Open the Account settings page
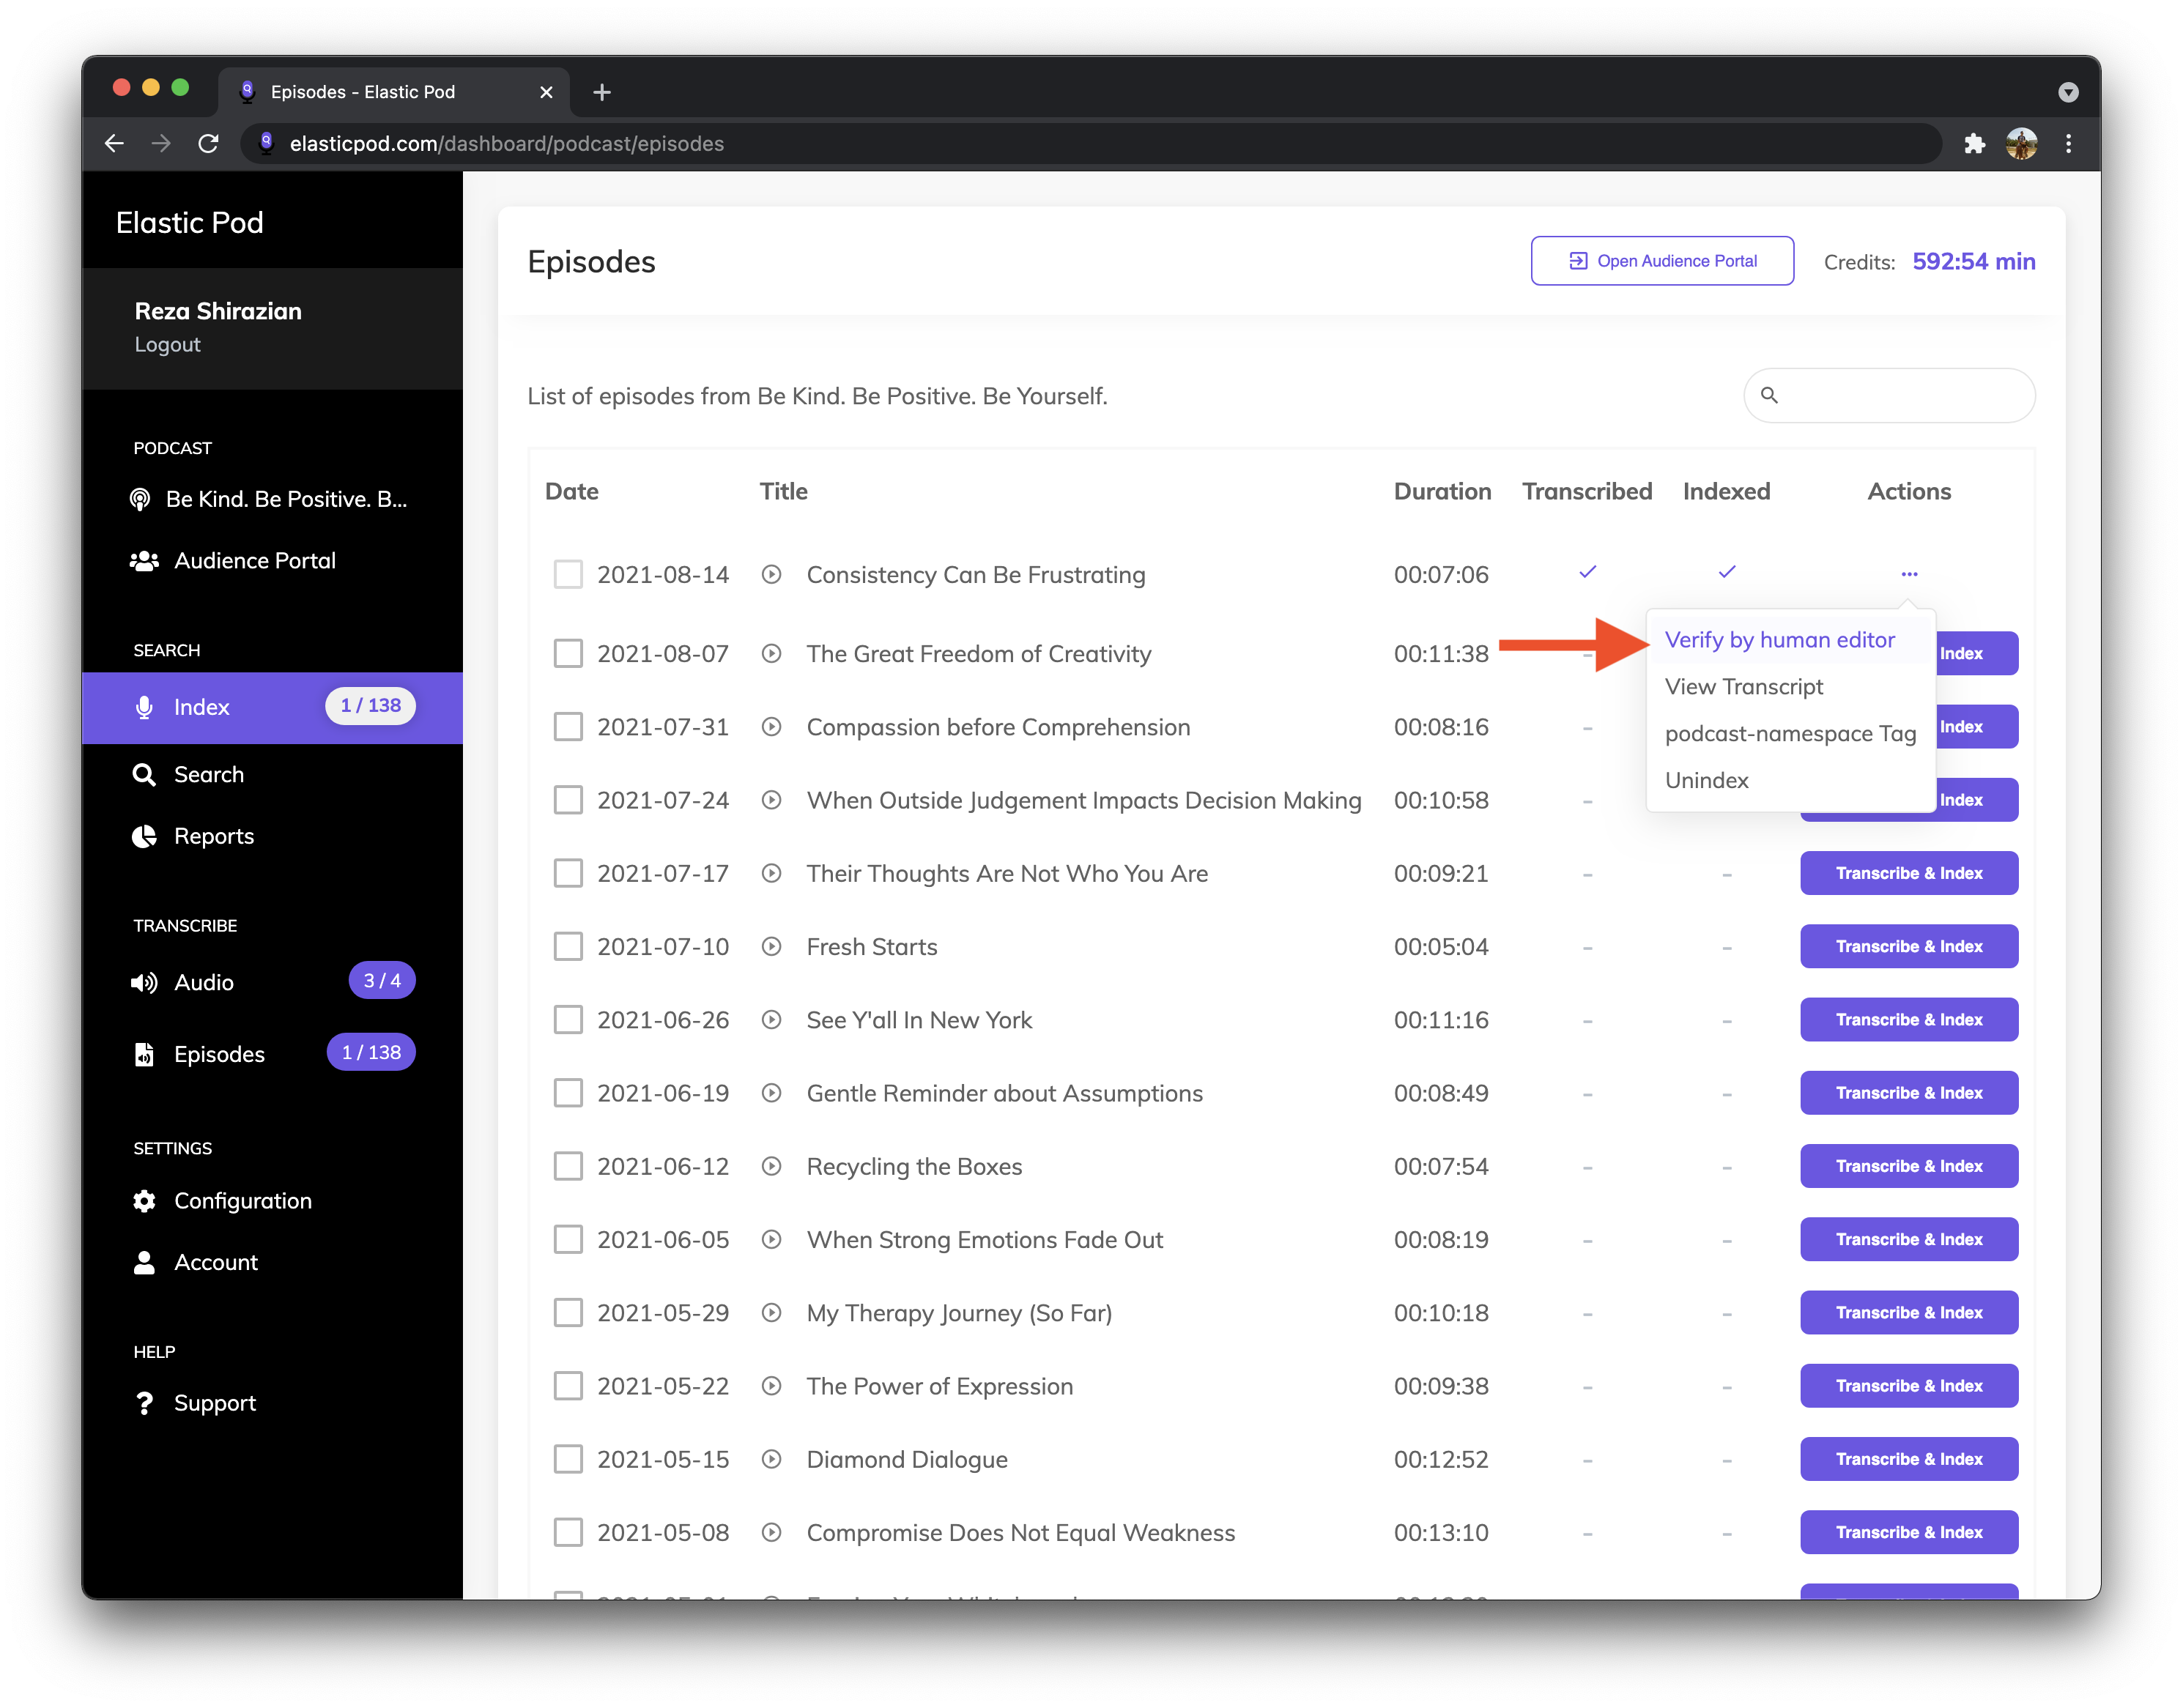Viewport: 2183px width, 1708px height. pos(196,1262)
